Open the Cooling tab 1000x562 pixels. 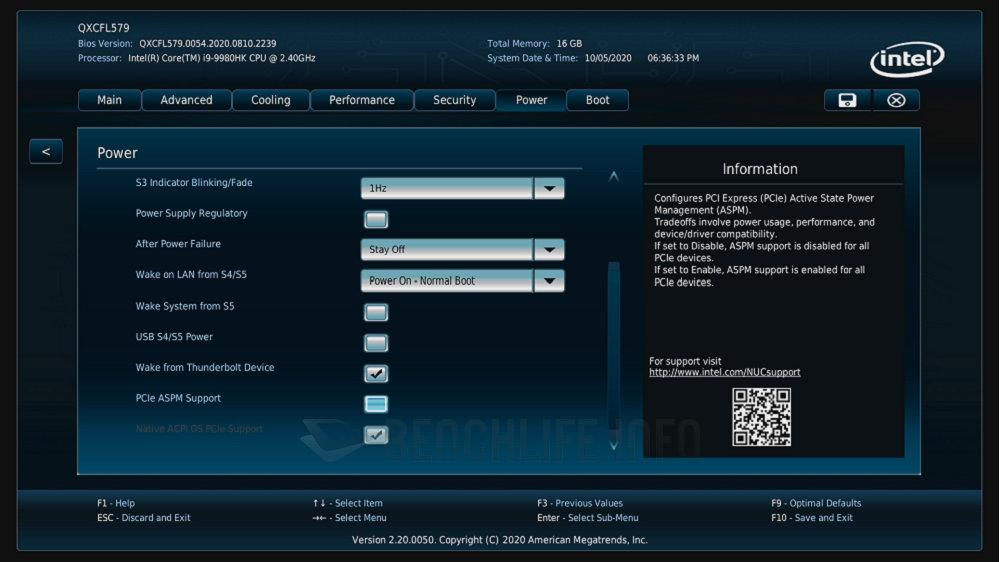270,100
